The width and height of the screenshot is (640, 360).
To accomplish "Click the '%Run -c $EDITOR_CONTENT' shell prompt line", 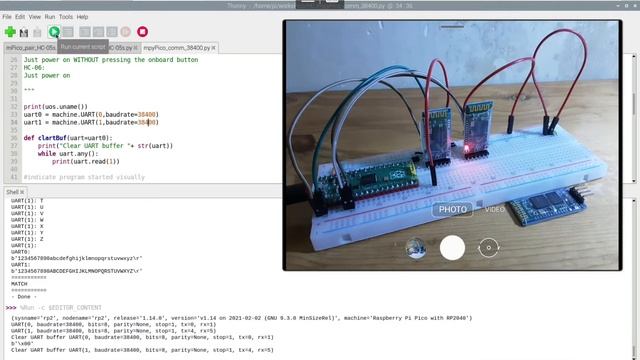I will click(x=61, y=307).
